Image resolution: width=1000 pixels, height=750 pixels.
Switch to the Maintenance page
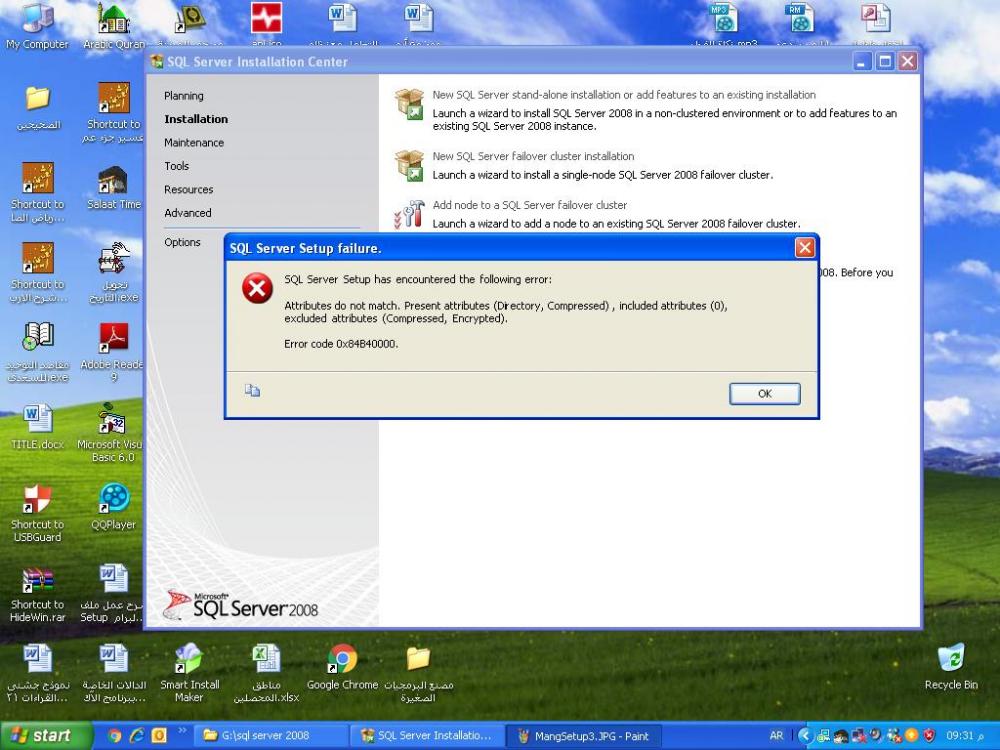[x=194, y=143]
